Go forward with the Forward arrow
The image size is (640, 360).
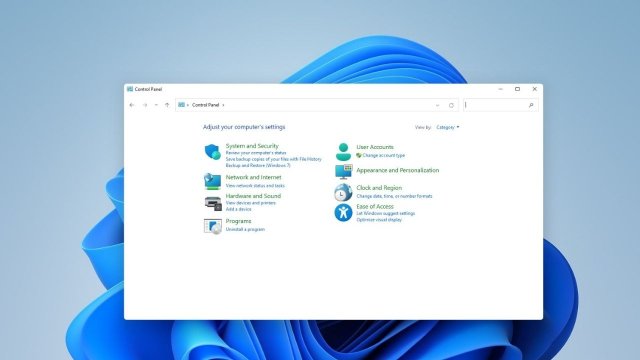click(x=145, y=105)
